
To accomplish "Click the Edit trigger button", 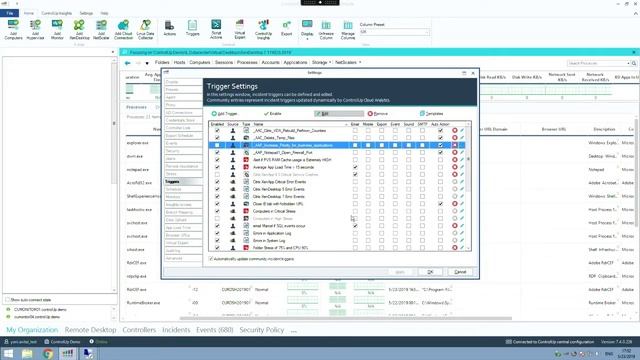I will (339, 113).
